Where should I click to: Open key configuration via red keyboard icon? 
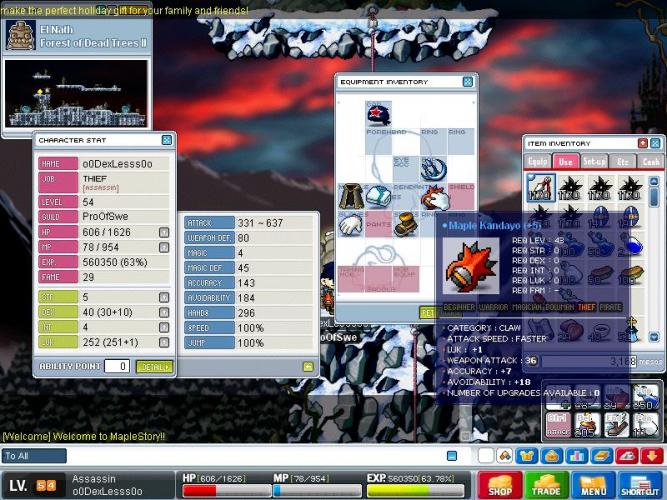627,456
